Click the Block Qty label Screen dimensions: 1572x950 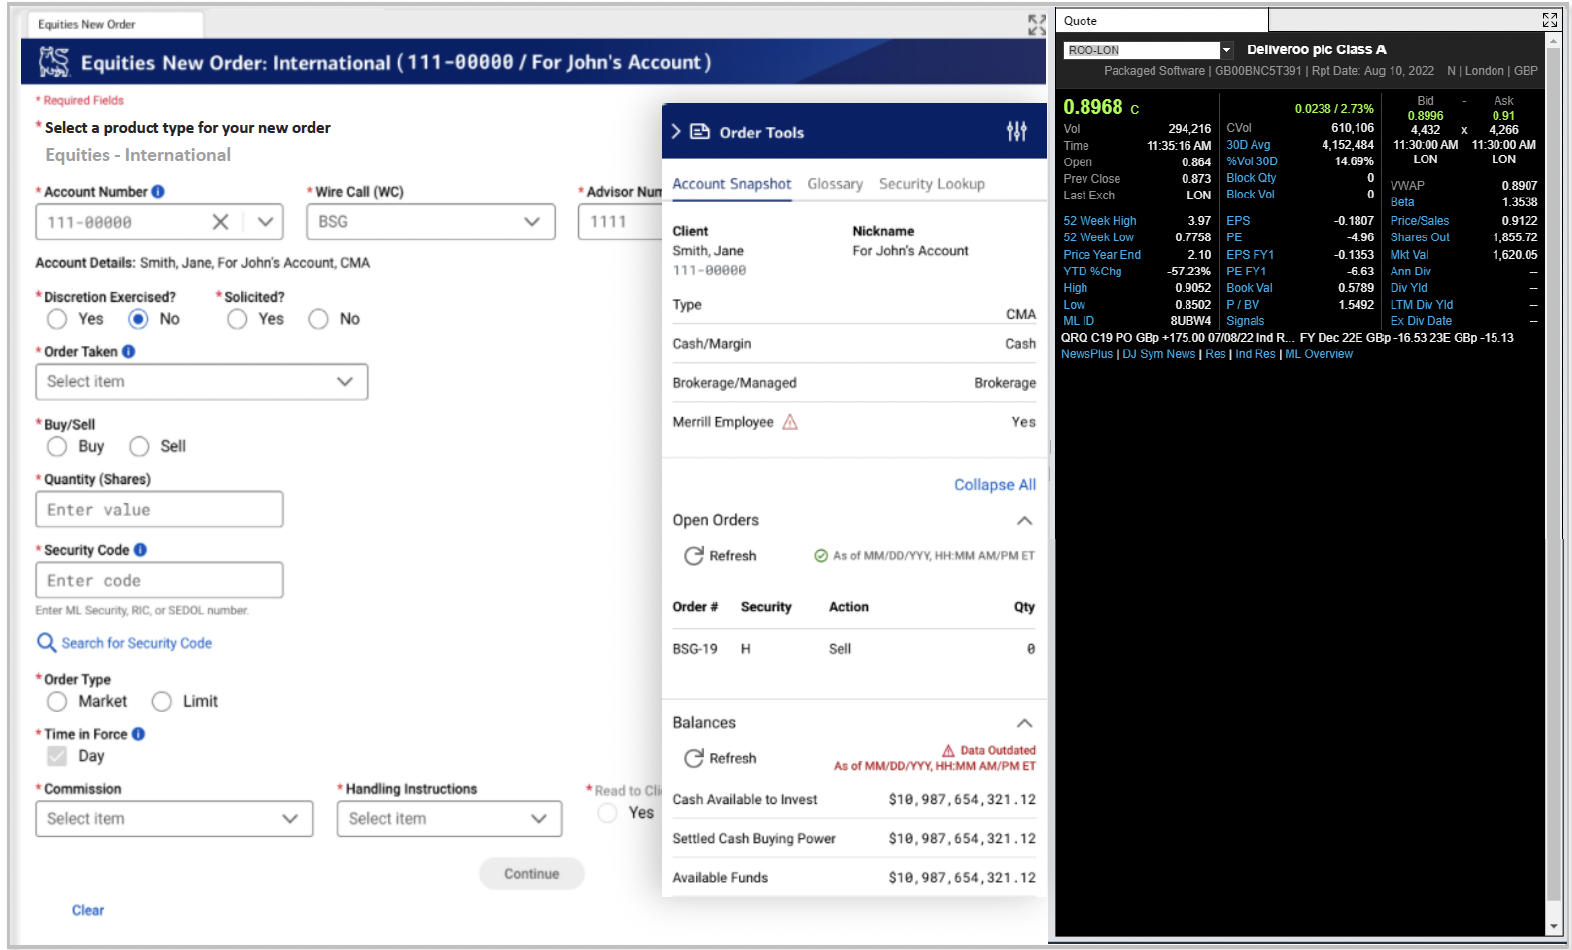(x=1250, y=178)
